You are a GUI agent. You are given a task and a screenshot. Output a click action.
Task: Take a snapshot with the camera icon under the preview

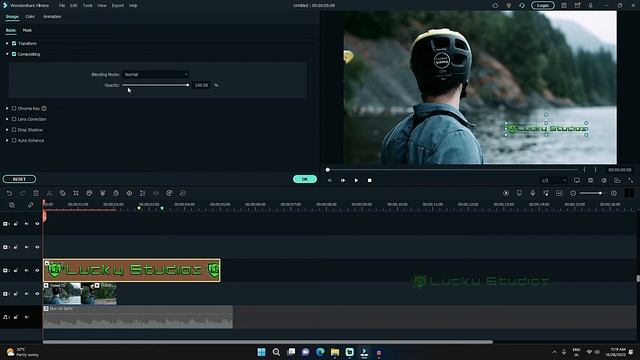coord(591,180)
